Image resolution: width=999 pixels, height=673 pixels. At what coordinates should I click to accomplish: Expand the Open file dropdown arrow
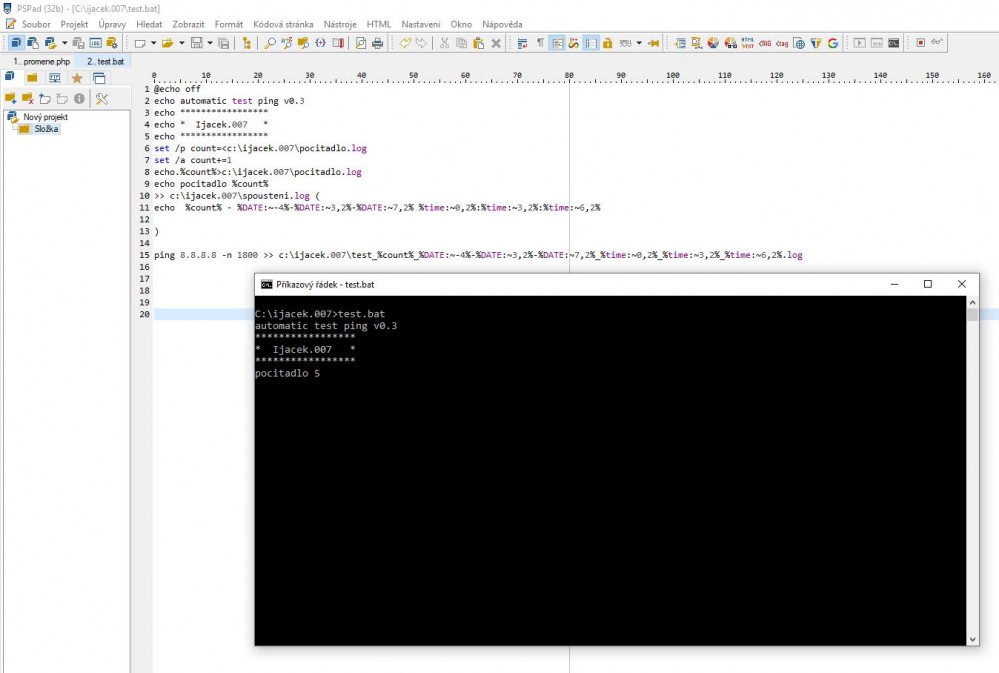click(181, 43)
